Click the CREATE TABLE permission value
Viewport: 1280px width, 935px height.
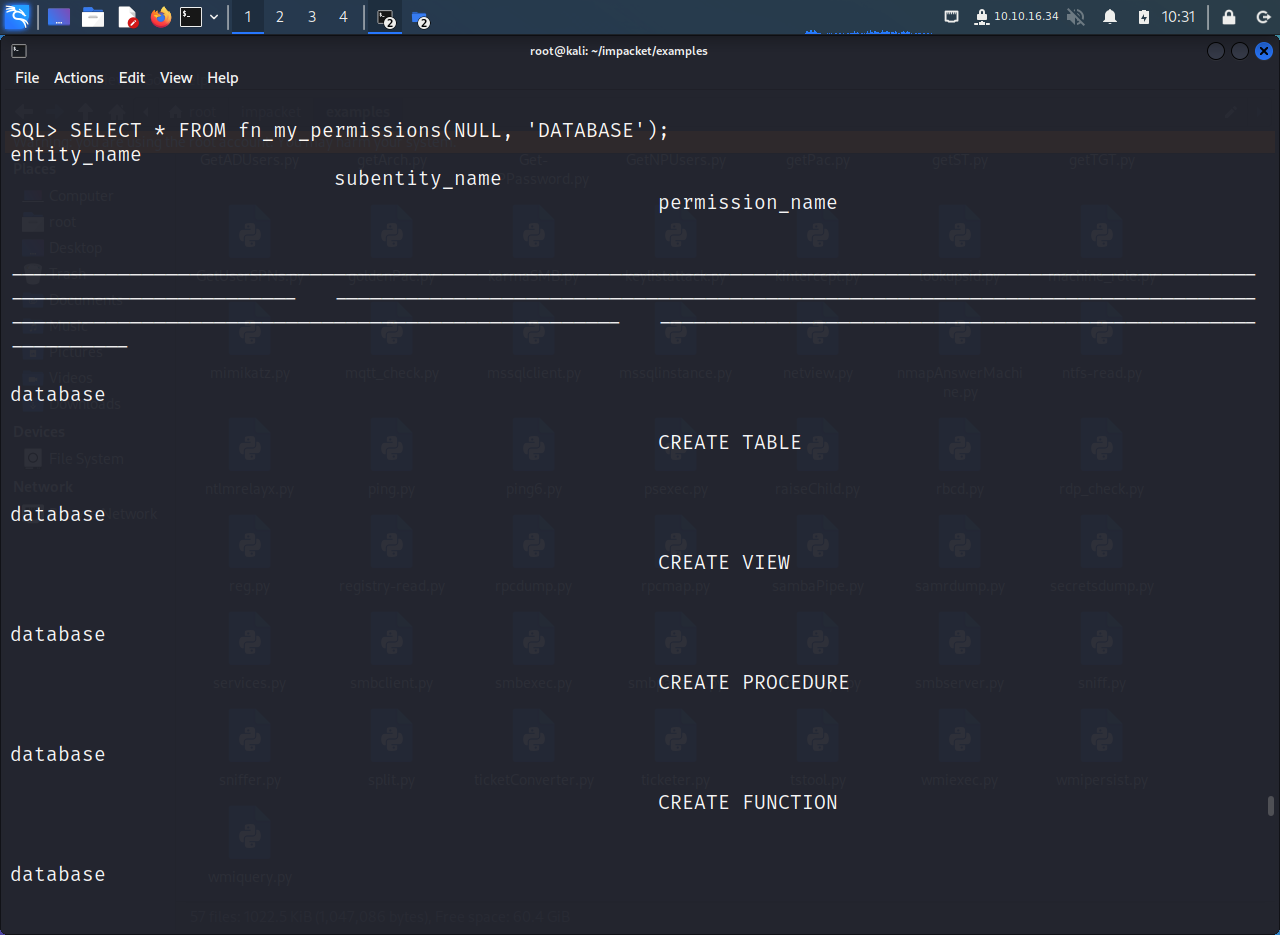pyautogui.click(x=730, y=443)
